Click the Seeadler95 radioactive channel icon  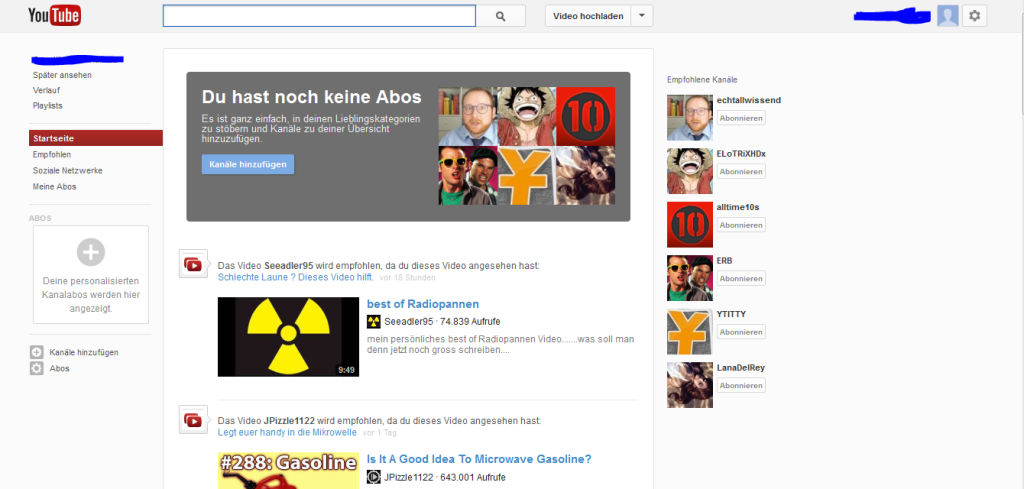[x=373, y=321]
